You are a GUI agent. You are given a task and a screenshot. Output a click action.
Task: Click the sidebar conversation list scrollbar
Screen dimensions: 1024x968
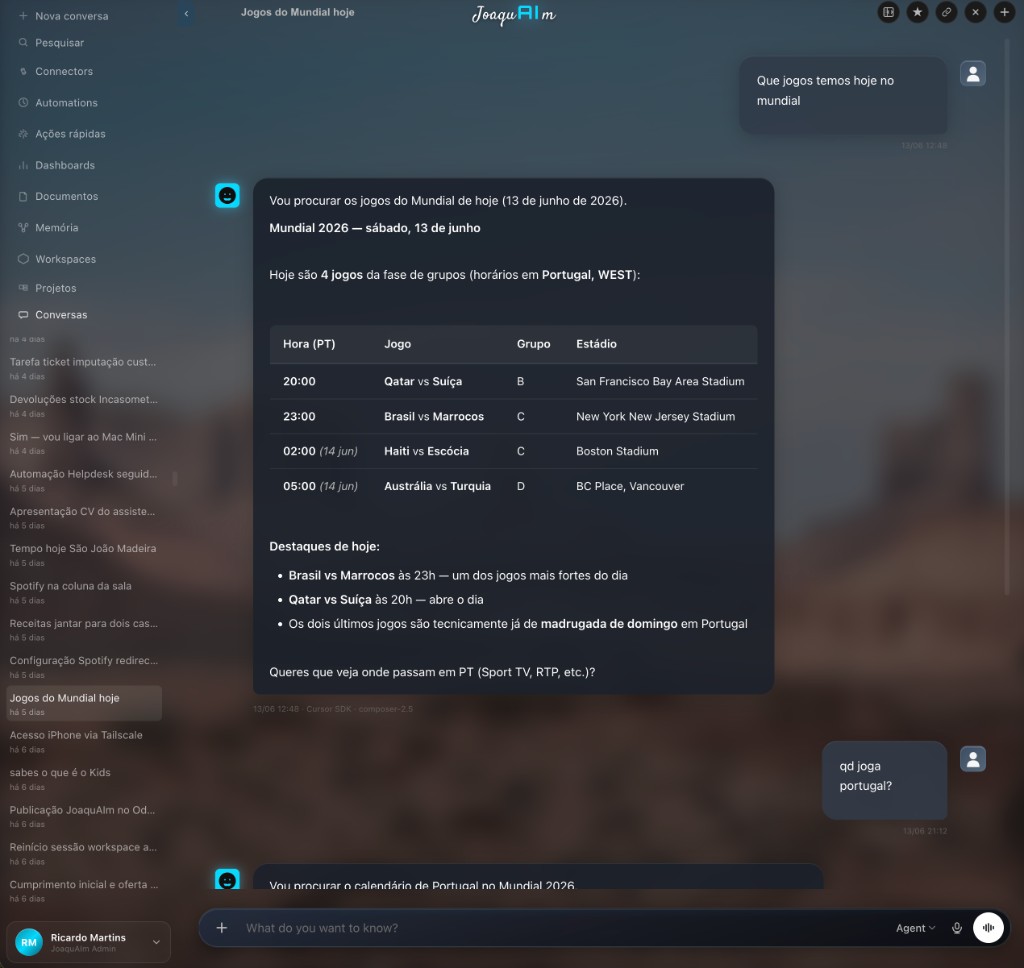coord(175,479)
